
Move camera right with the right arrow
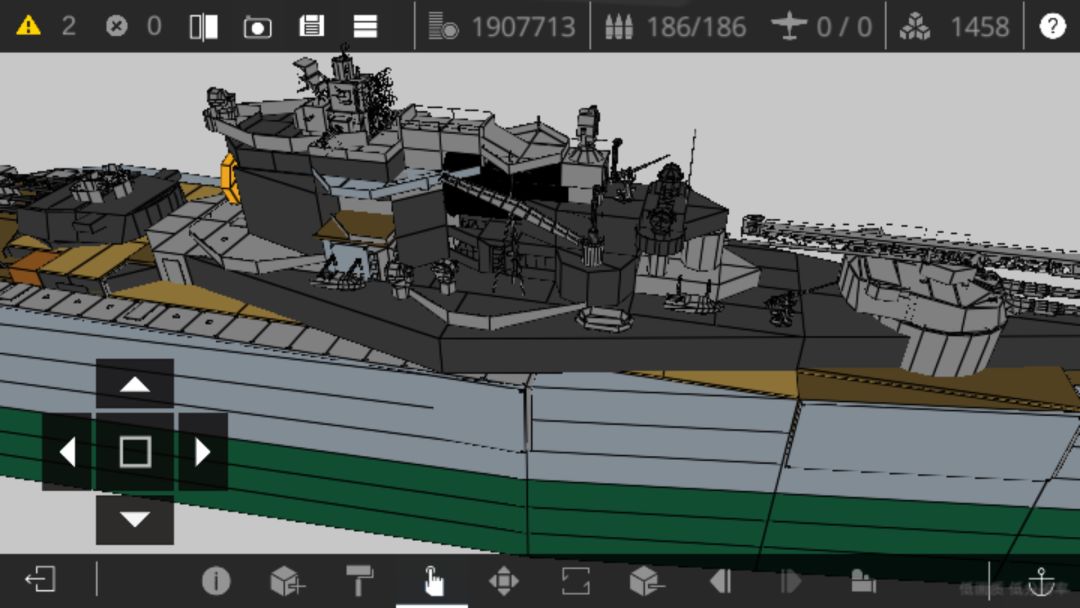point(202,452)
